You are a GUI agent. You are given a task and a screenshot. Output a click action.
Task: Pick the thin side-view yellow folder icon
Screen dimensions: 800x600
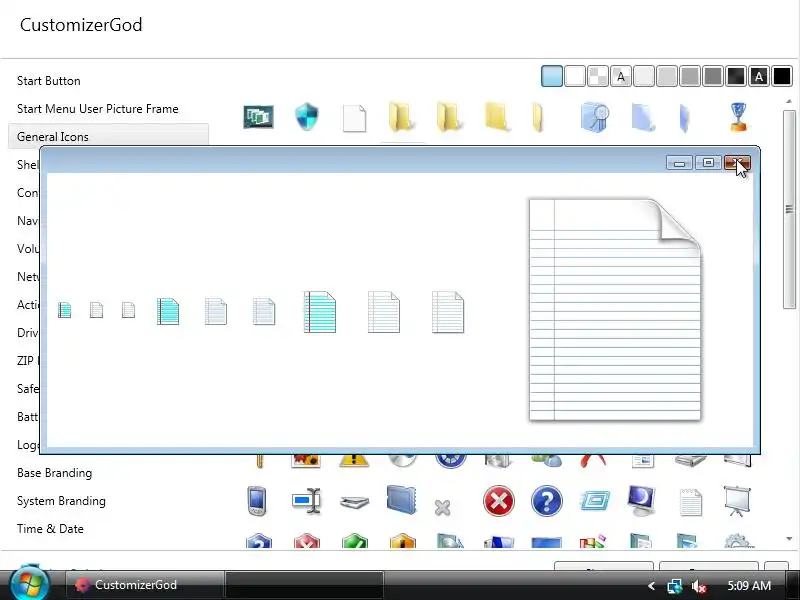(537, 117)
